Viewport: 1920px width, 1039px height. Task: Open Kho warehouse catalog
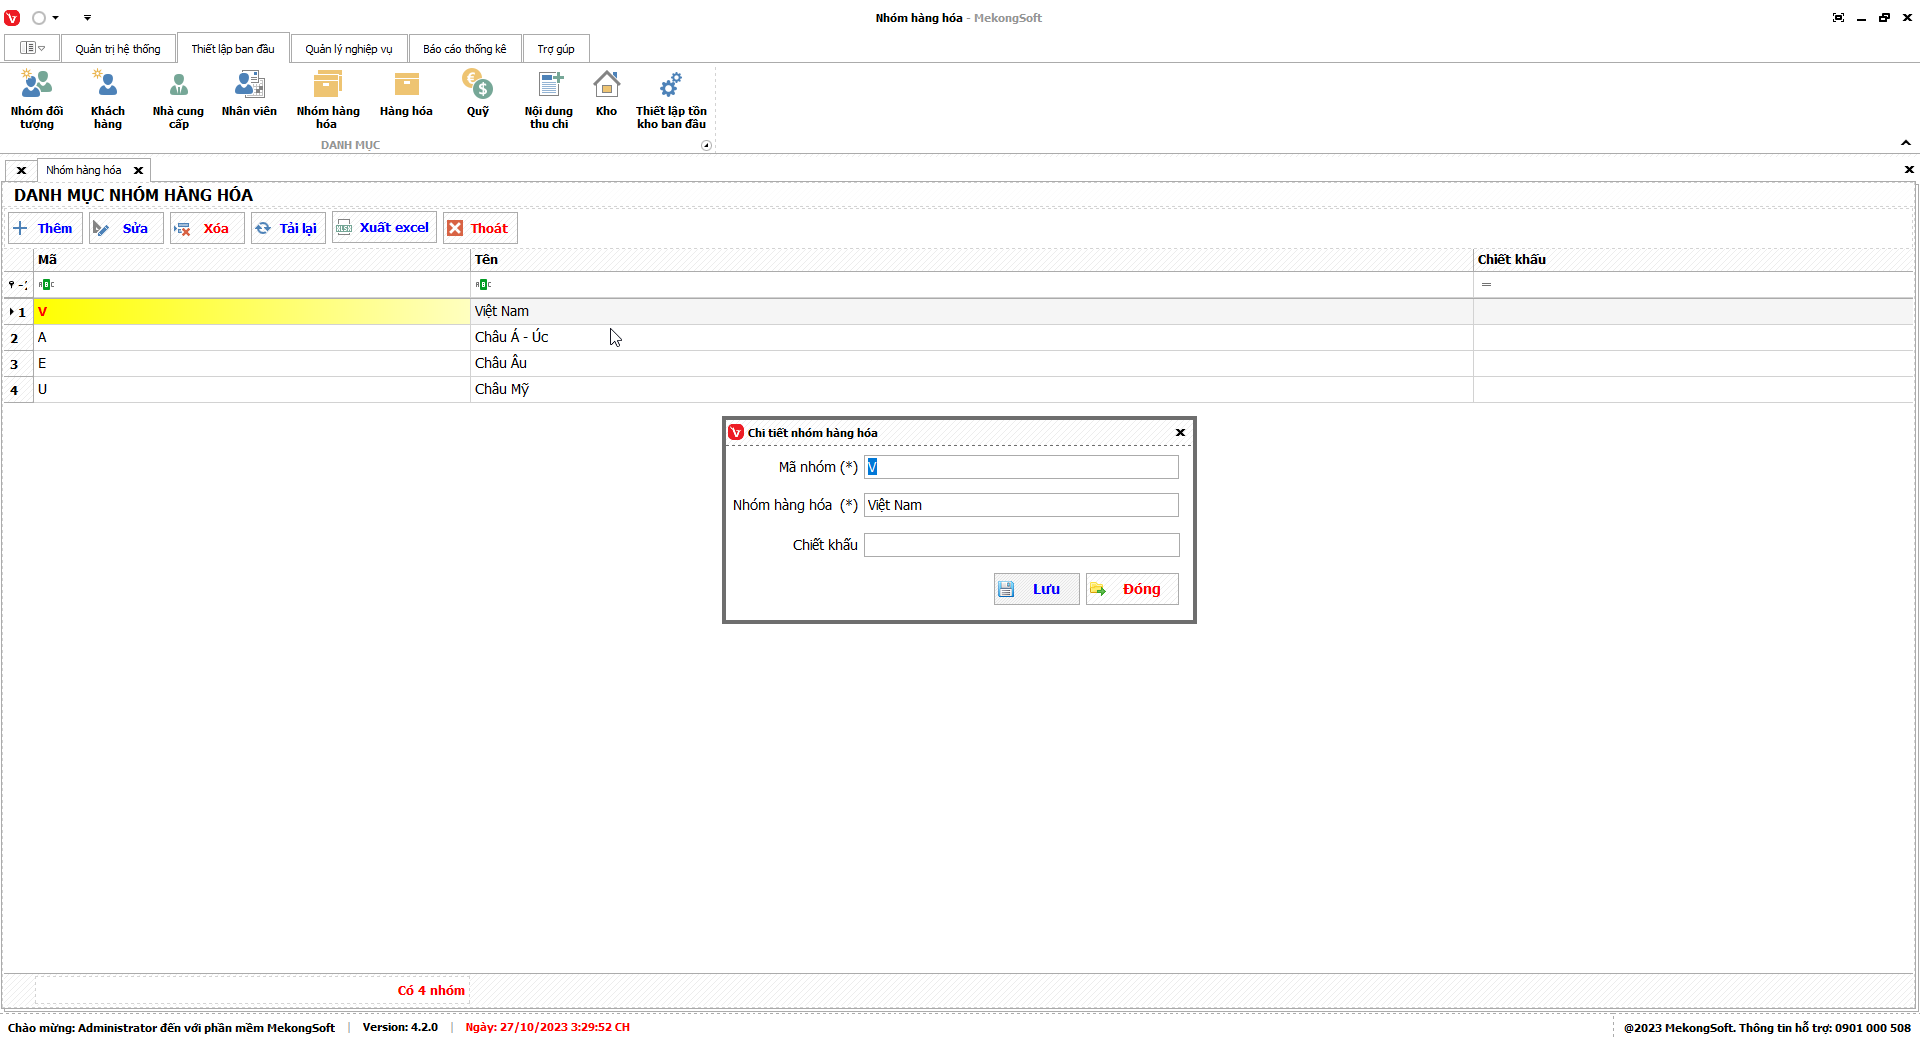click(606, 95)
